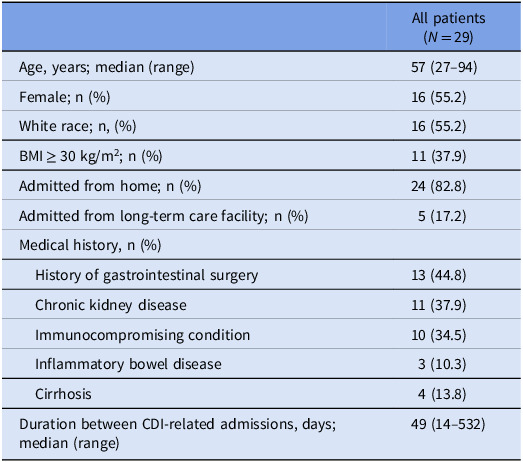Screen dimensions: 523x462
Task: Click the "All patients (N = 29)" column header
Action: click(448, 27)
